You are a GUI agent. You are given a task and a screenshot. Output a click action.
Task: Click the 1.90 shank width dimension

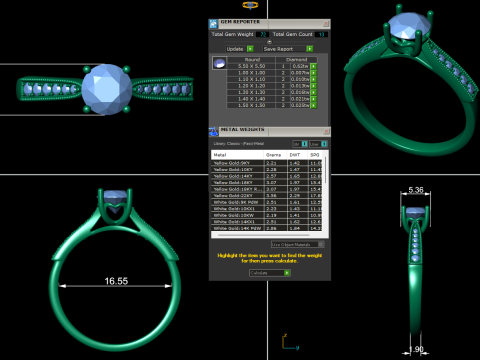(x=416, y=349)
